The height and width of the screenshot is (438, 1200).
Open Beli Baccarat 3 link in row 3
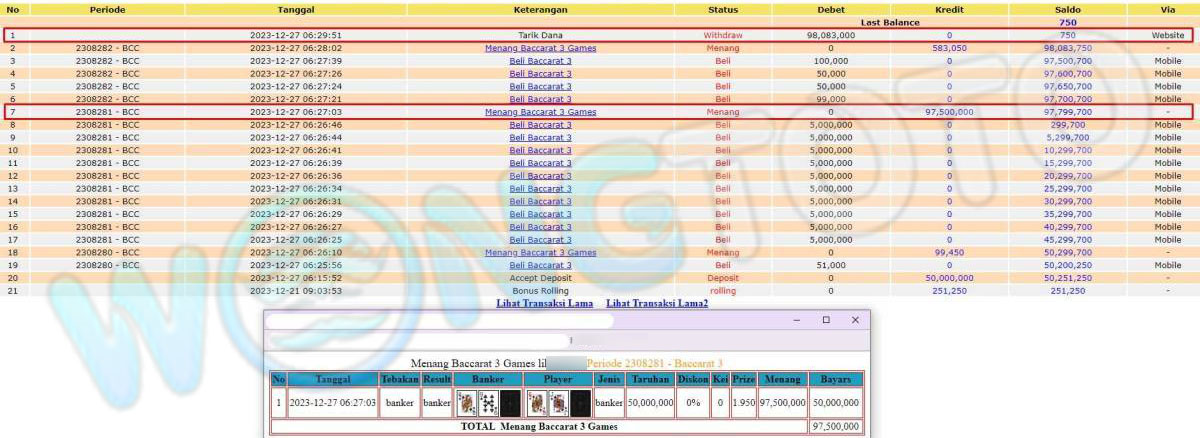[x=540, y=61]
